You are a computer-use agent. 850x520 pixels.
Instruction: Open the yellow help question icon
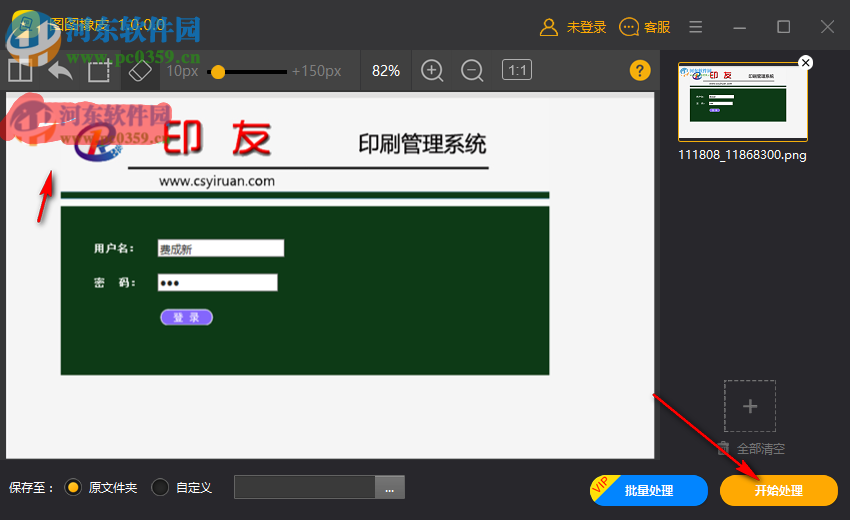[x=640, y=70]
